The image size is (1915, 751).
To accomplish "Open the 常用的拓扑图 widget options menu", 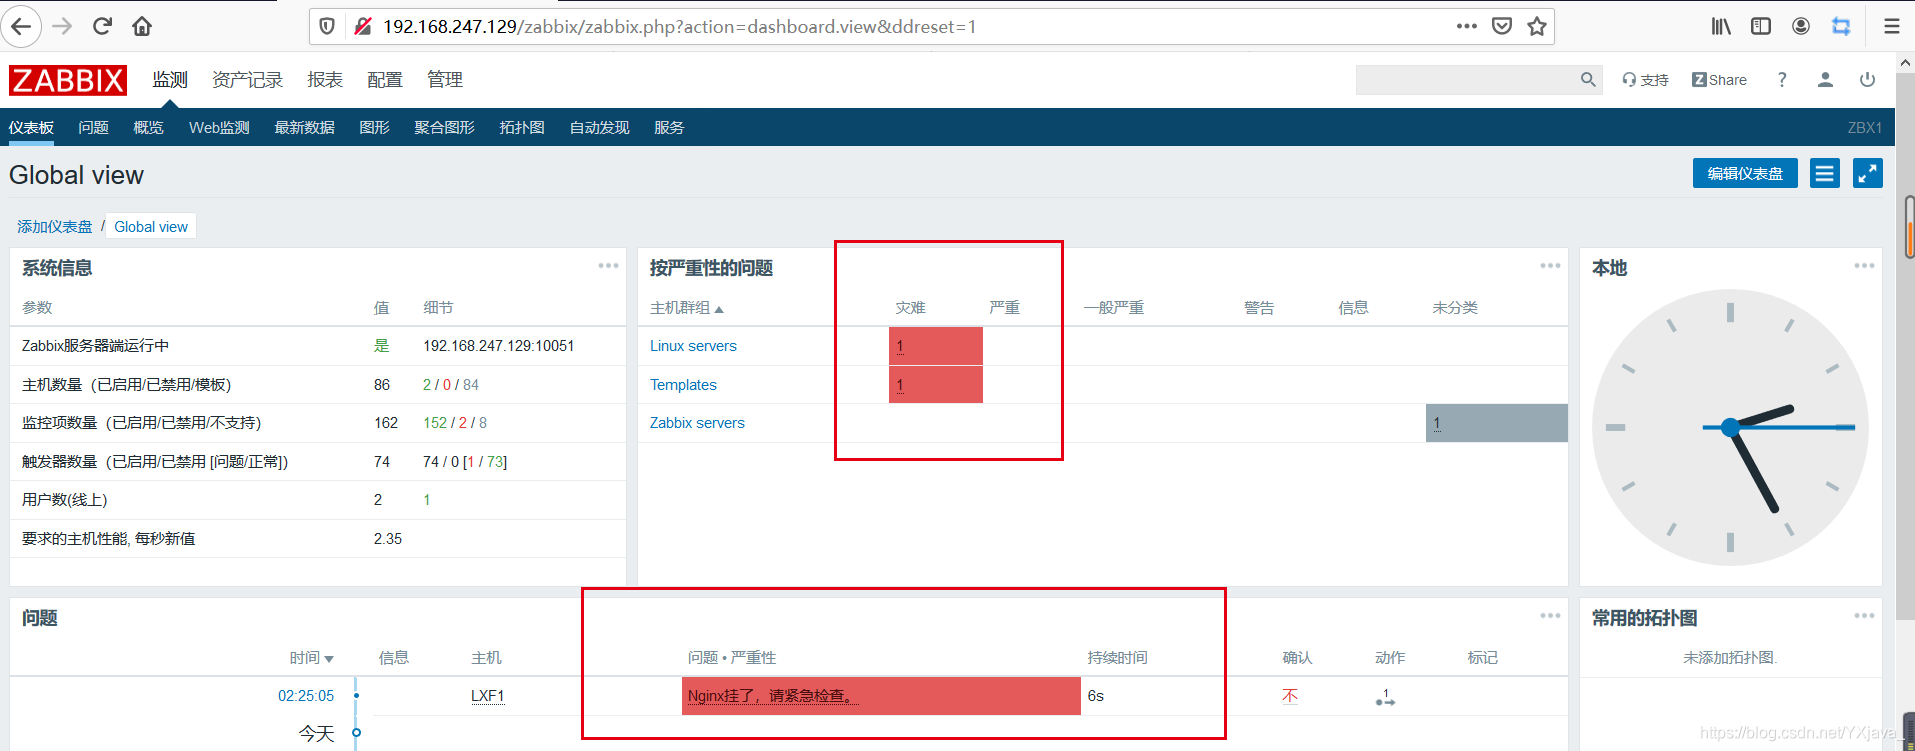I will [x=1864, y=616].
